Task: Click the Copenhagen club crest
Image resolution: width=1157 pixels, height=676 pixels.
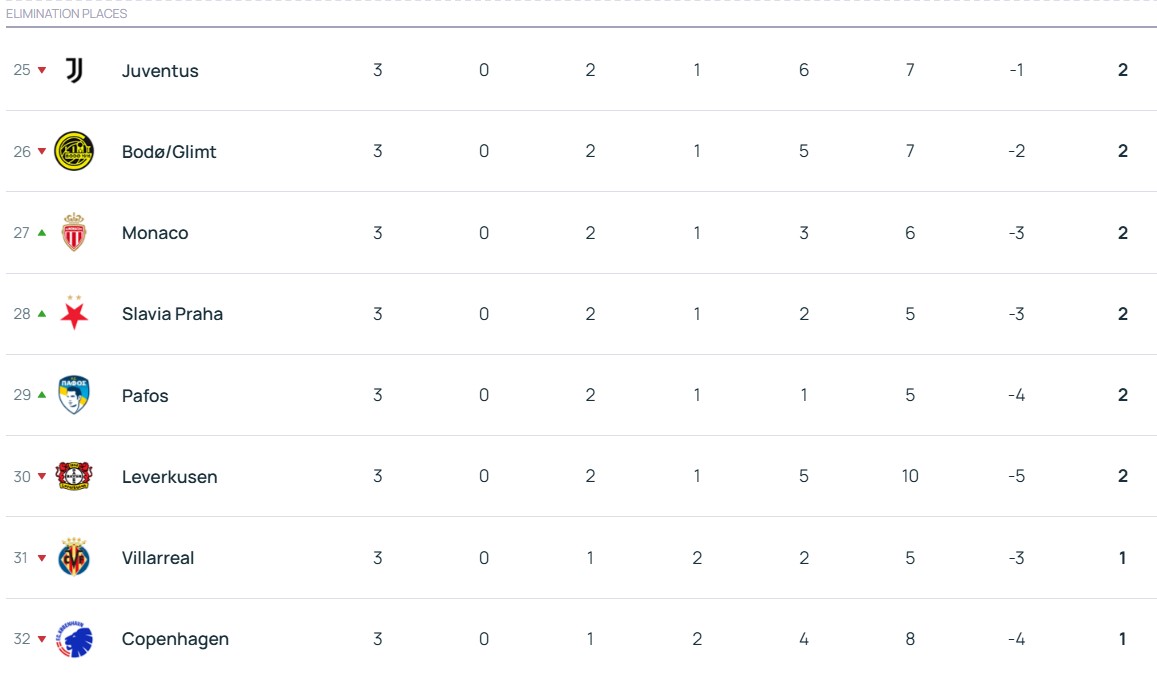Action: 74,639
